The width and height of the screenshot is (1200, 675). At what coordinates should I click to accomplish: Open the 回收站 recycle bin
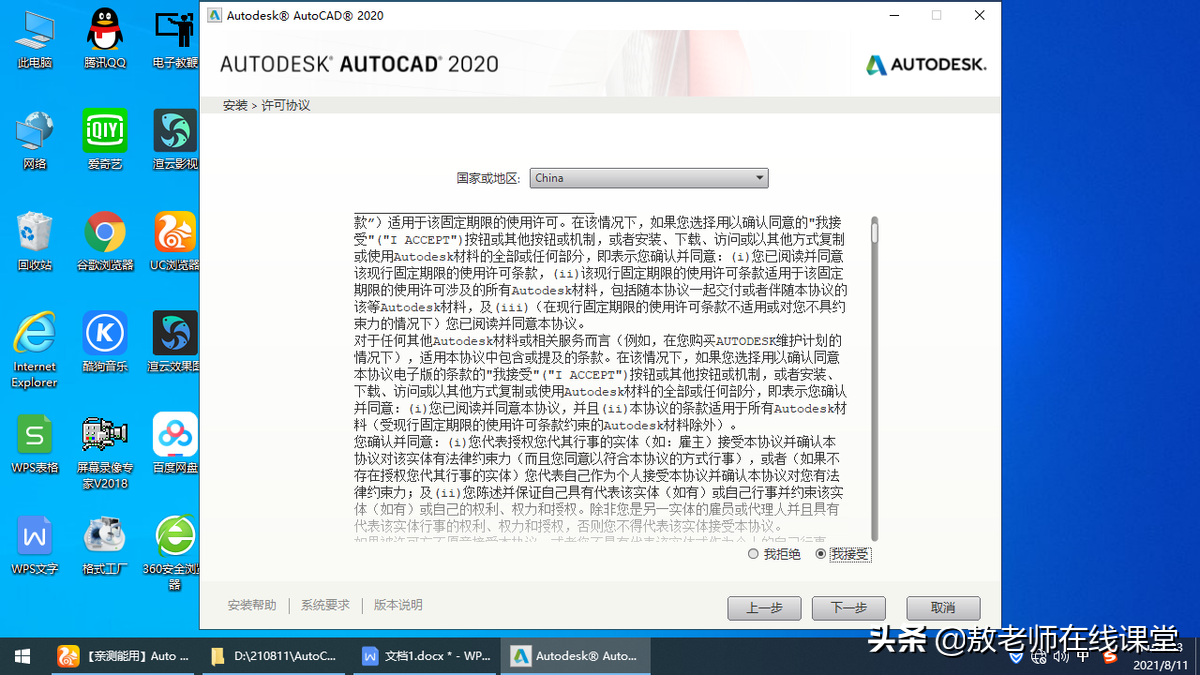(33, 240)
